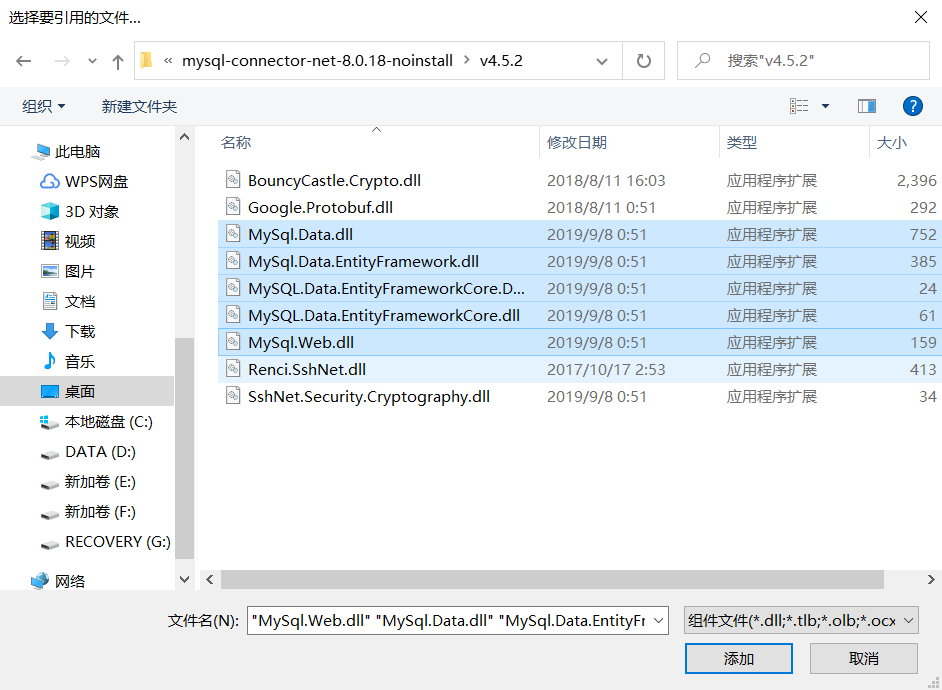Click the v4.5.2 path segment
The height and width of the screenshot is (690, 942).
[x=501, y=61]
